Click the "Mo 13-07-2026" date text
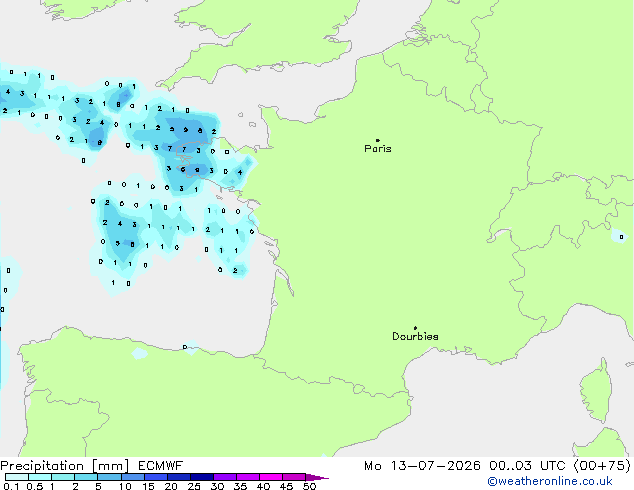 coord(422,466)
